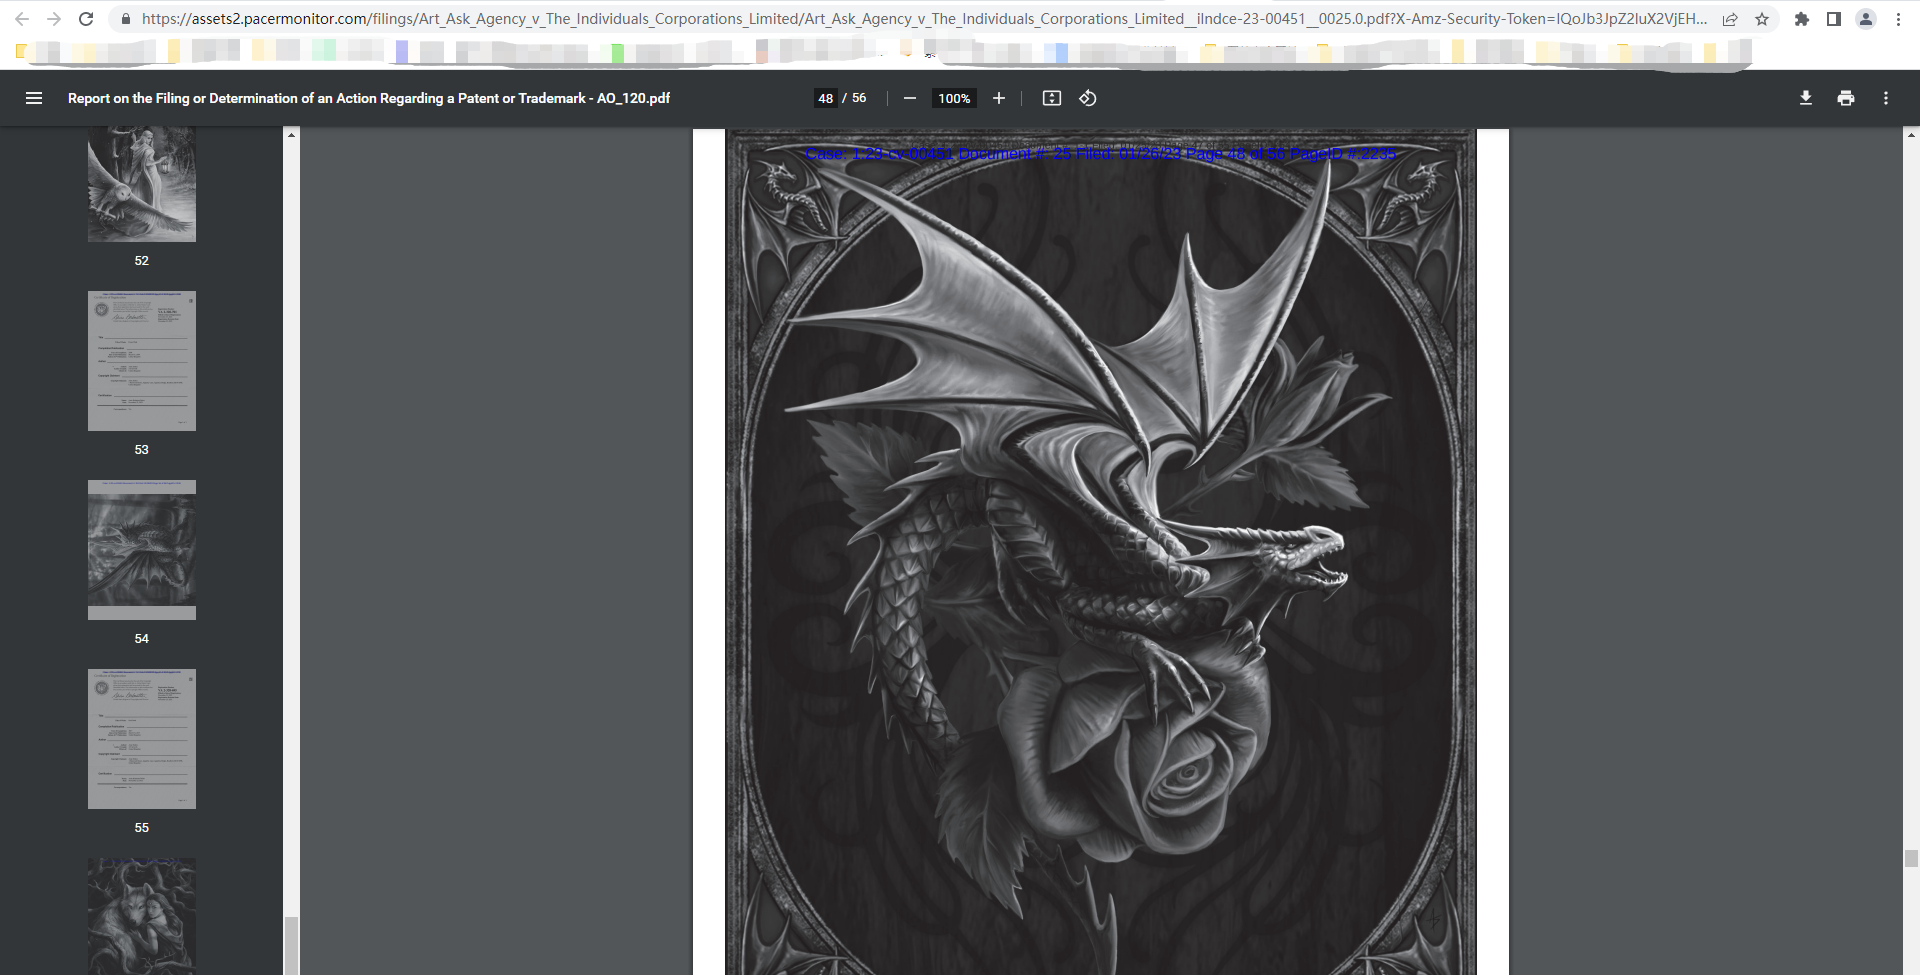Image resolution: width=1920 pixels, height=975 pixels.
Task: Rotate the document counterclockwise
Action: point(1088,98)
